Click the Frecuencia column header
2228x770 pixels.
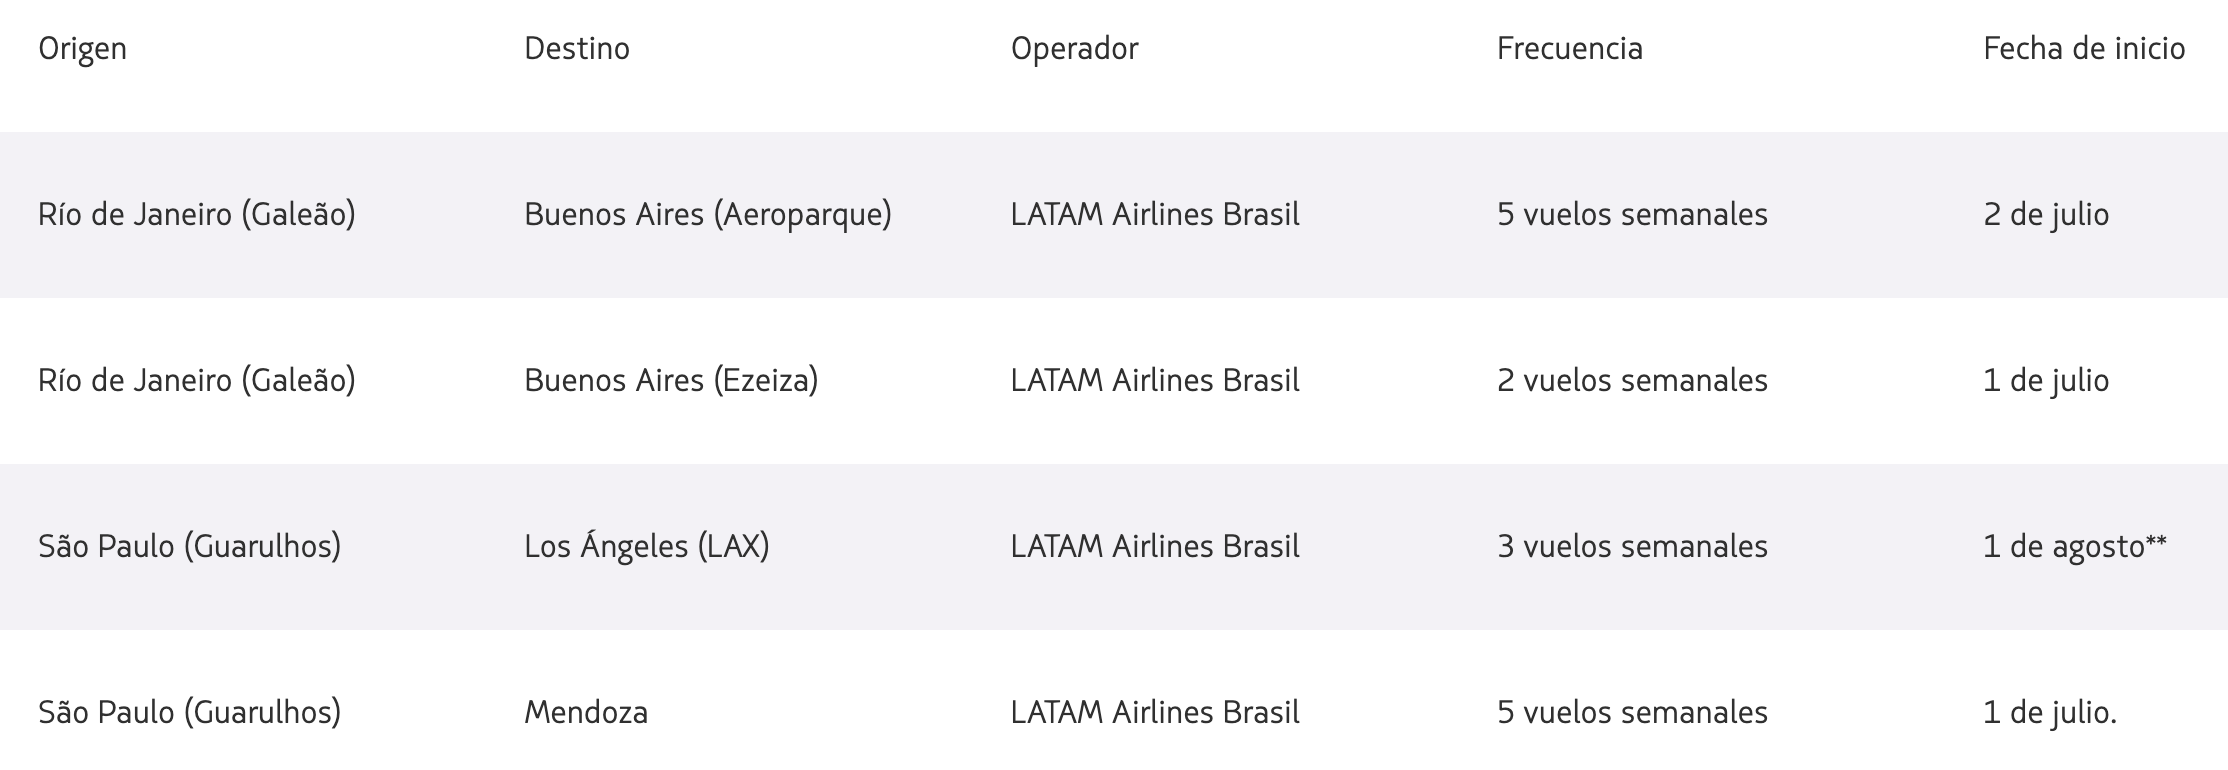click(x=1569, y=48)
